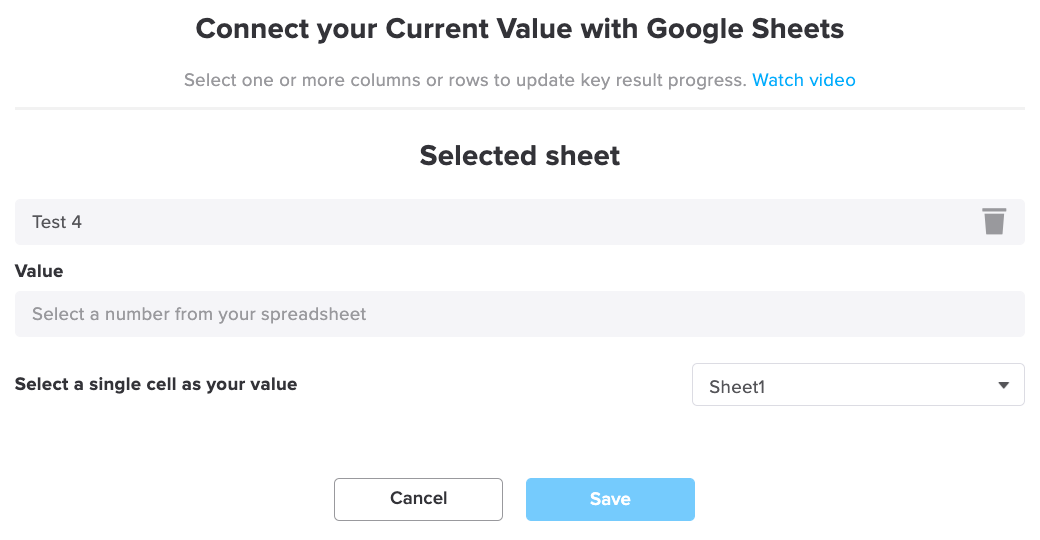The image size is (1040, 540).
Task: Open the Watch video link
Action: [803, 80]
